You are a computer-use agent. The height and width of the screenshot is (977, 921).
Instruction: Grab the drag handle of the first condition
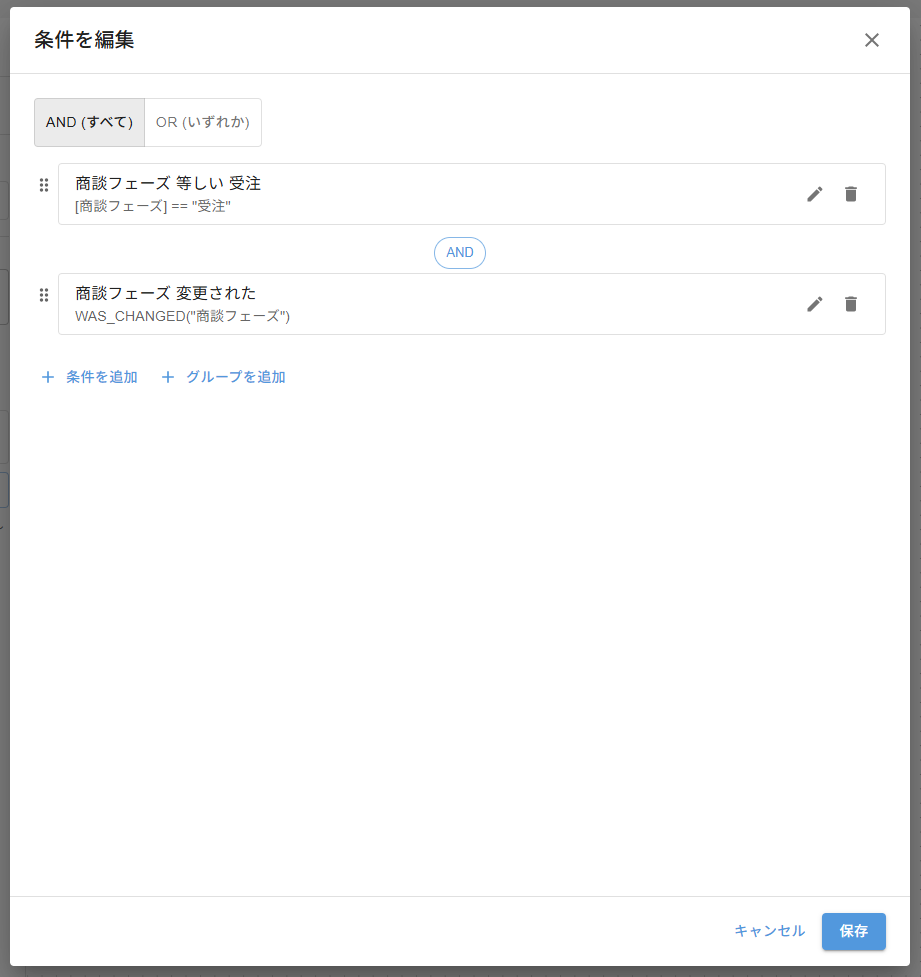coord(44,184)
